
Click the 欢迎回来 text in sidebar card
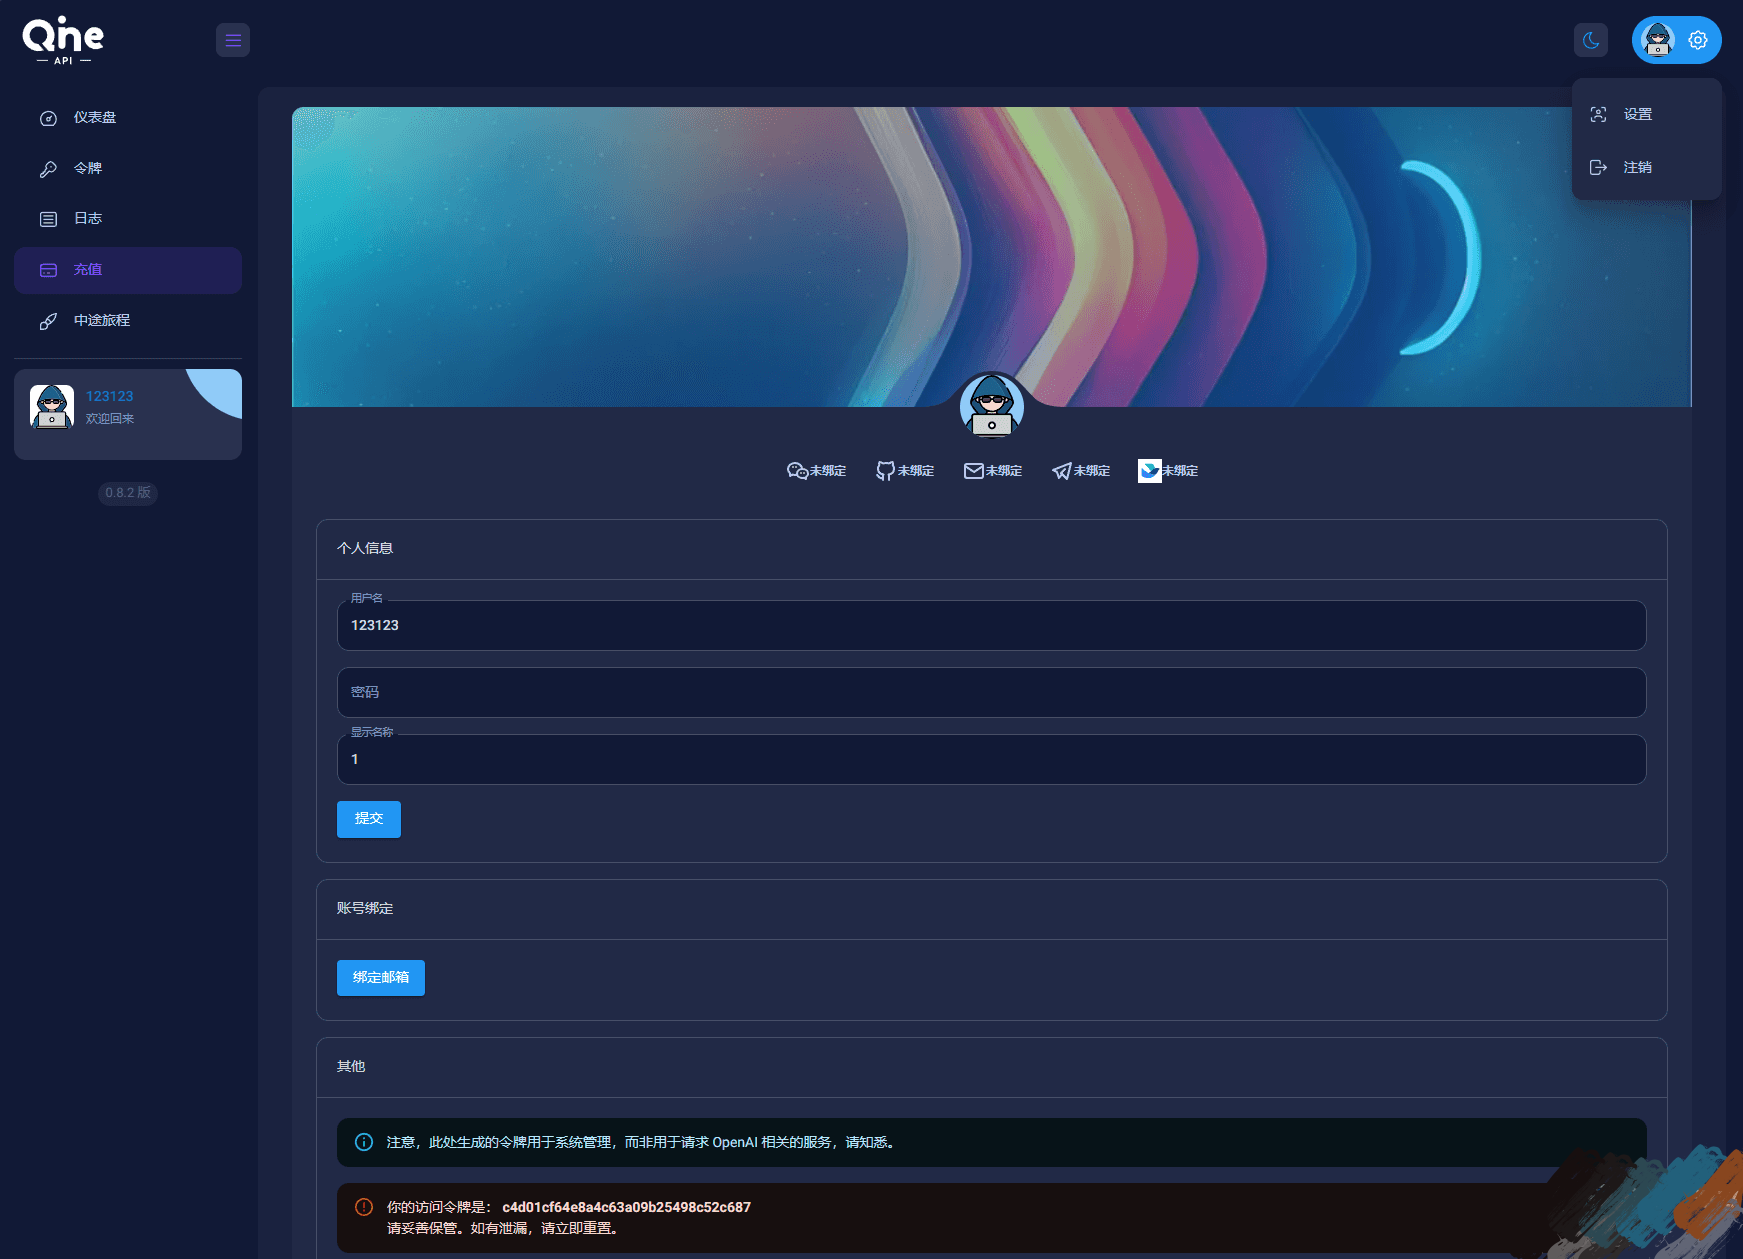point(110,419)
